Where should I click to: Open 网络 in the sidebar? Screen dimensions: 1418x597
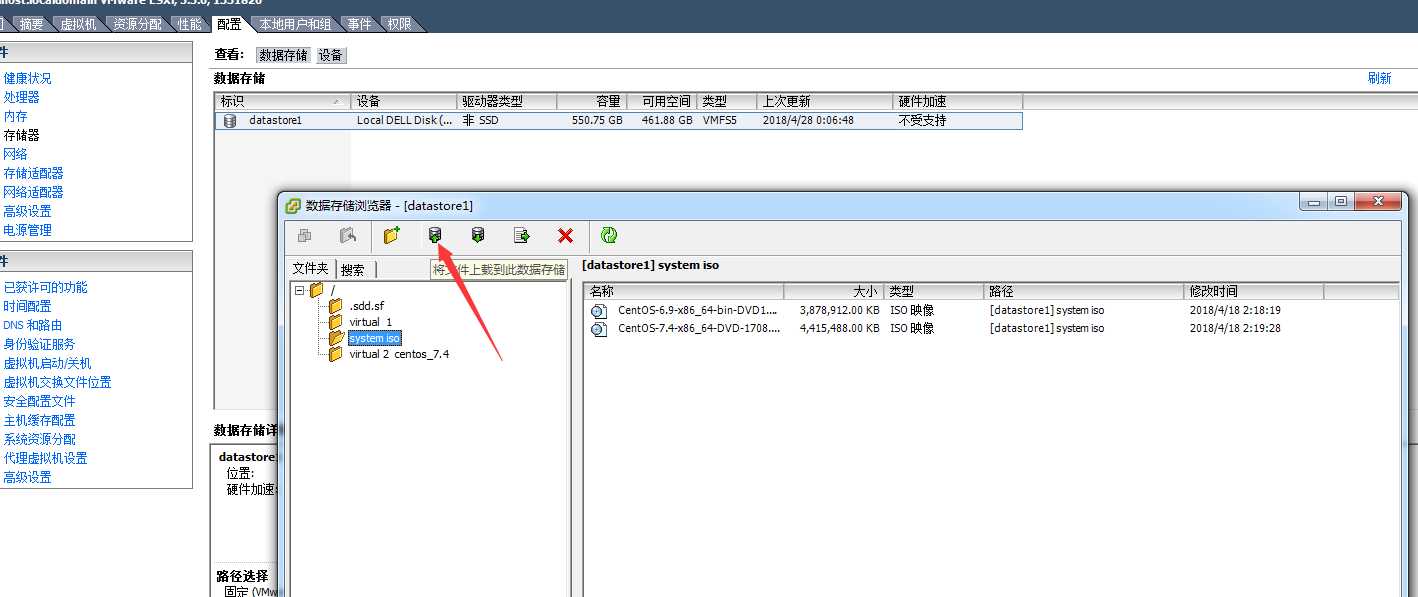click(x=15, y=154)
